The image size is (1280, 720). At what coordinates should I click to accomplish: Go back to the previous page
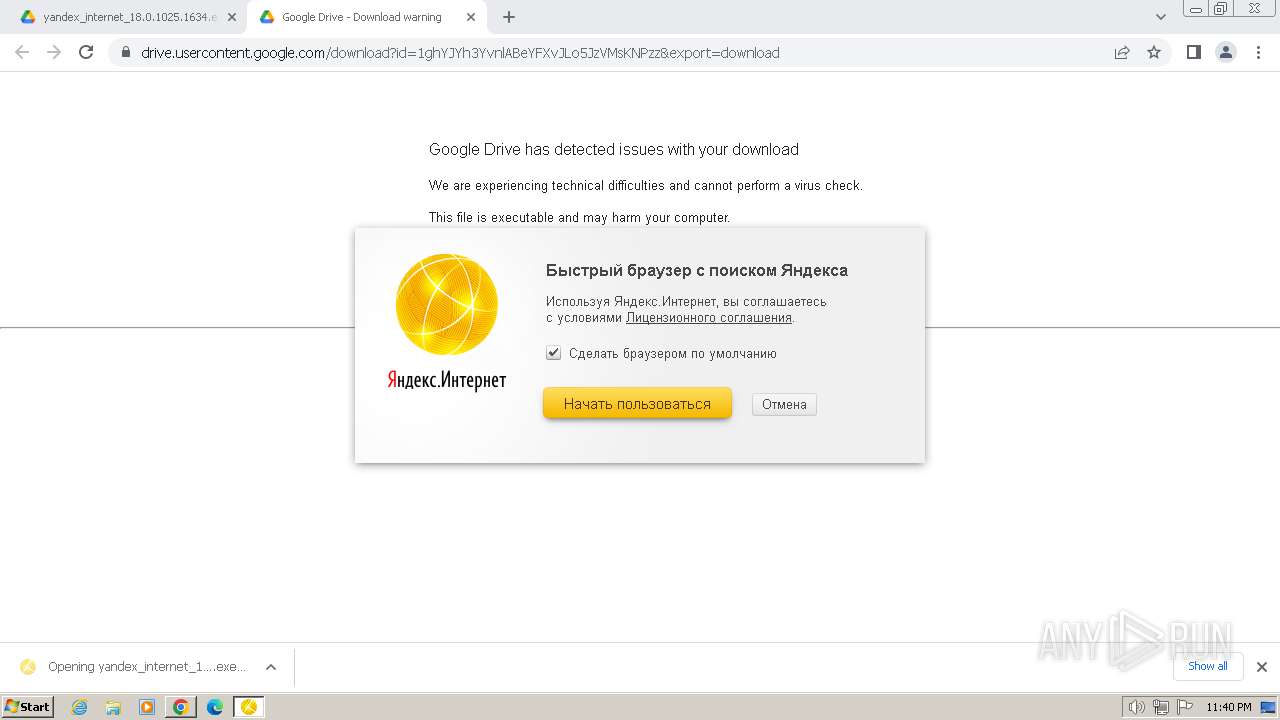tap(22, 53)
